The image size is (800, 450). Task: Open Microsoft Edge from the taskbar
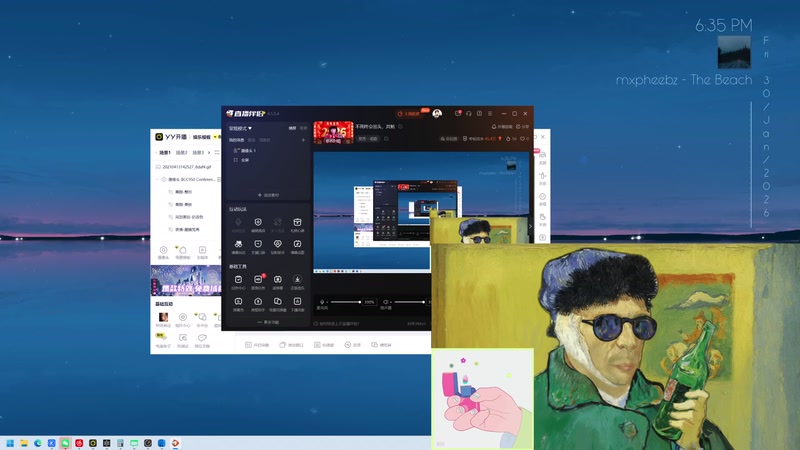pyautogui.click(x=37, y=443)
